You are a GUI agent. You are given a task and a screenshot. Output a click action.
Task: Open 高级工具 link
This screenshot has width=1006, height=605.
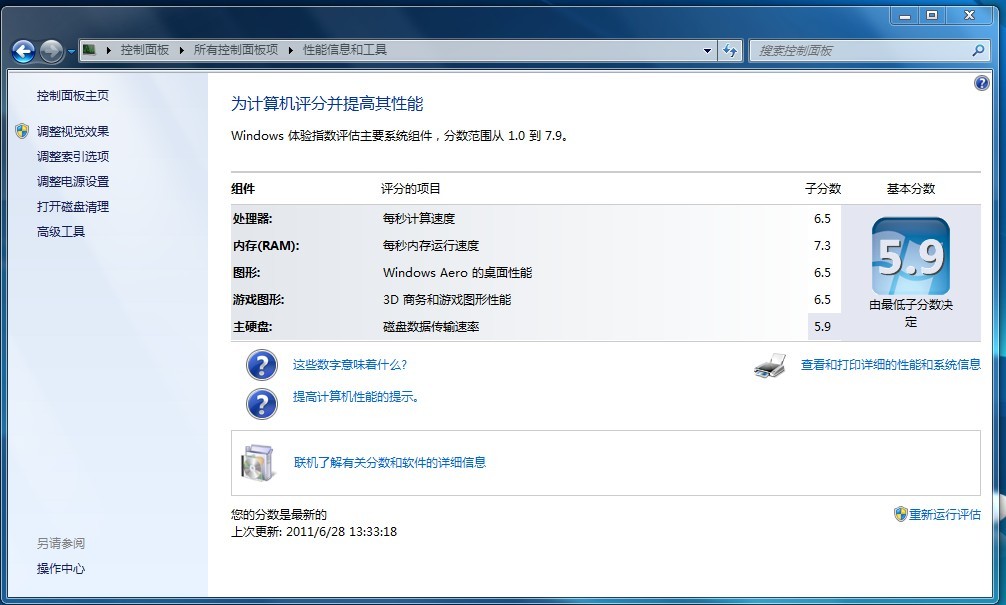point(60,231)
